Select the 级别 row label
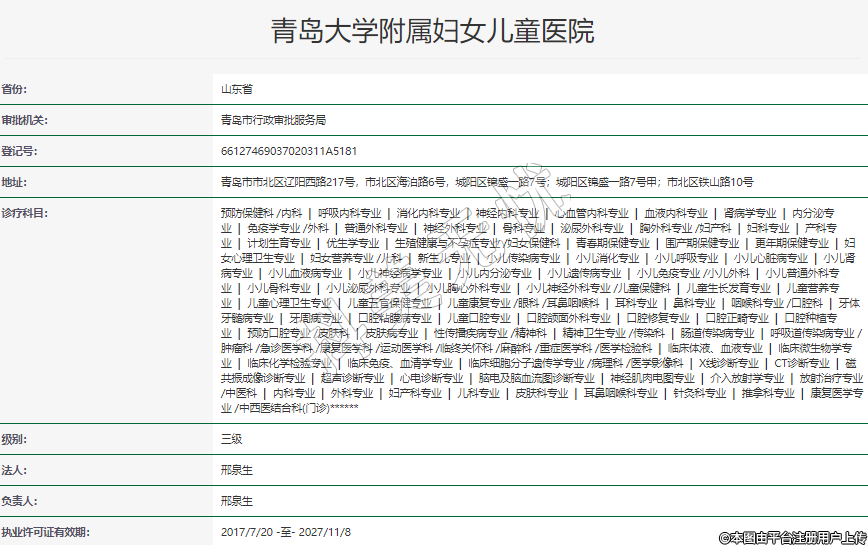This screenshot has height=545, width=868. click(x=15, y=439)
